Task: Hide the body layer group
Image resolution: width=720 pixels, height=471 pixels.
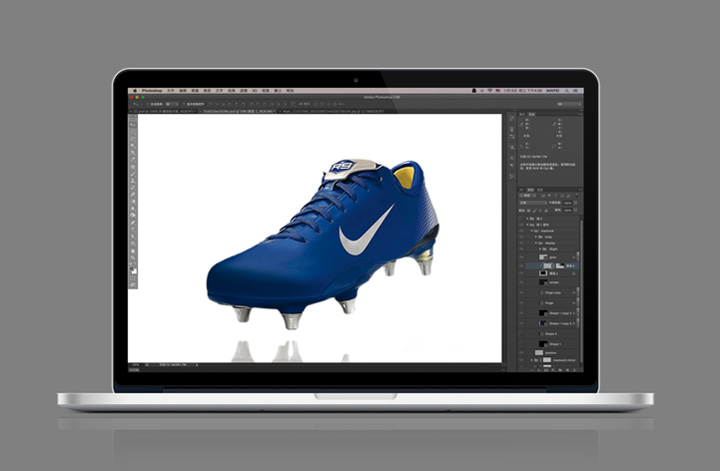Action: [521, 237]
